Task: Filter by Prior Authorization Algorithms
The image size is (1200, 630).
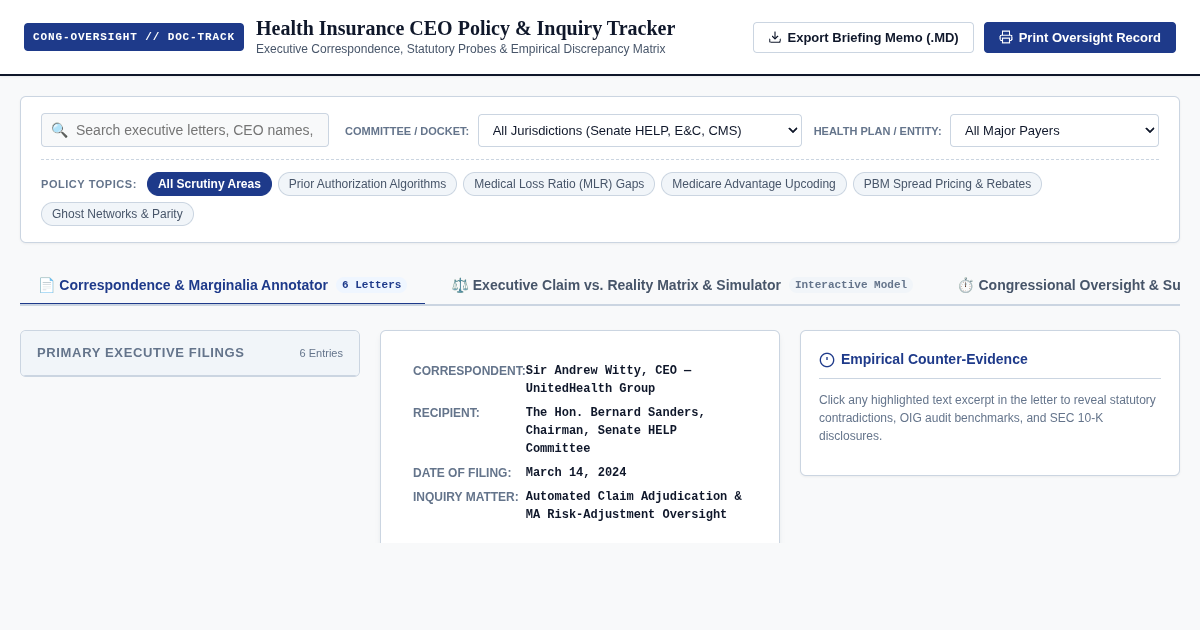Action: pyautogui.click(x=367, y=184)
